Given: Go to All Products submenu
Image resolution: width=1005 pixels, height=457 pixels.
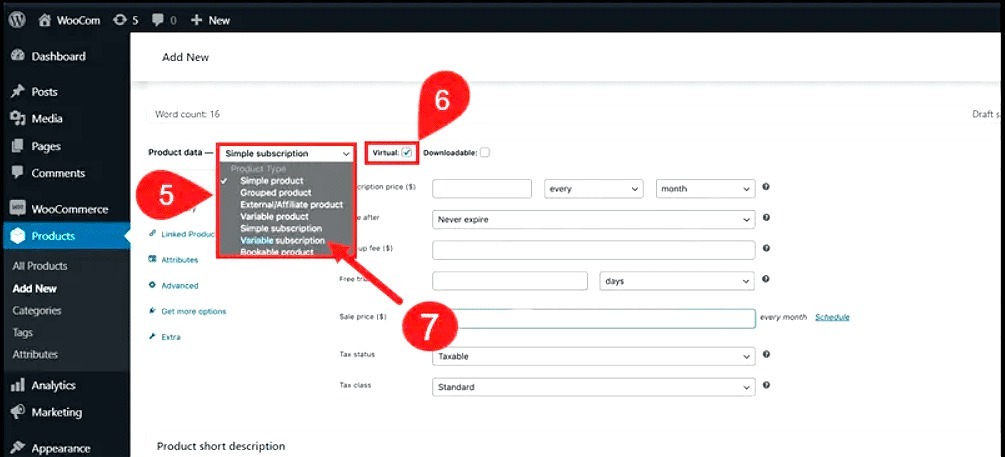Looking at the screenshot, I should click(x=40, y=266).
